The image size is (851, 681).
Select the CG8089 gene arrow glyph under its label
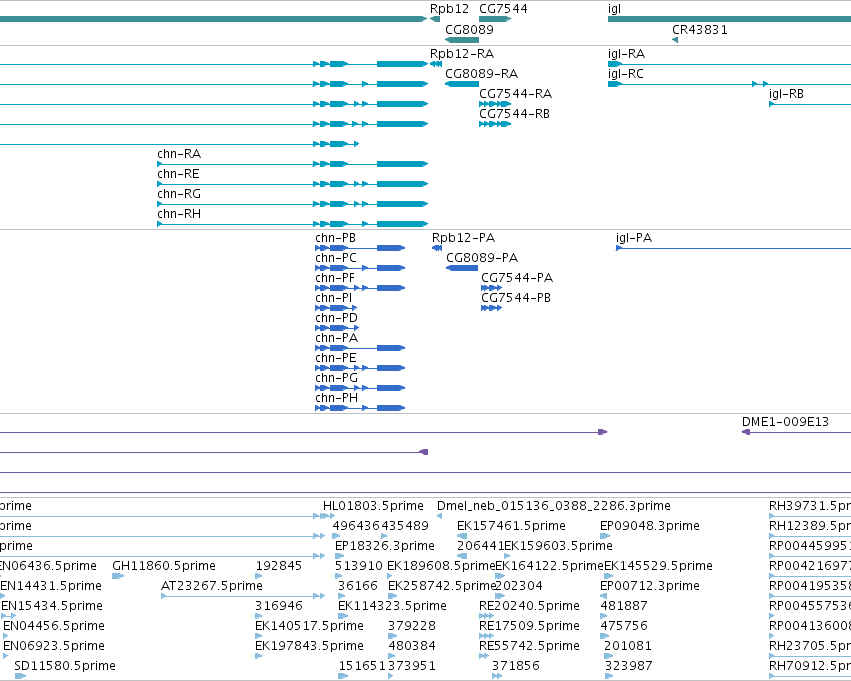[462, 40]
